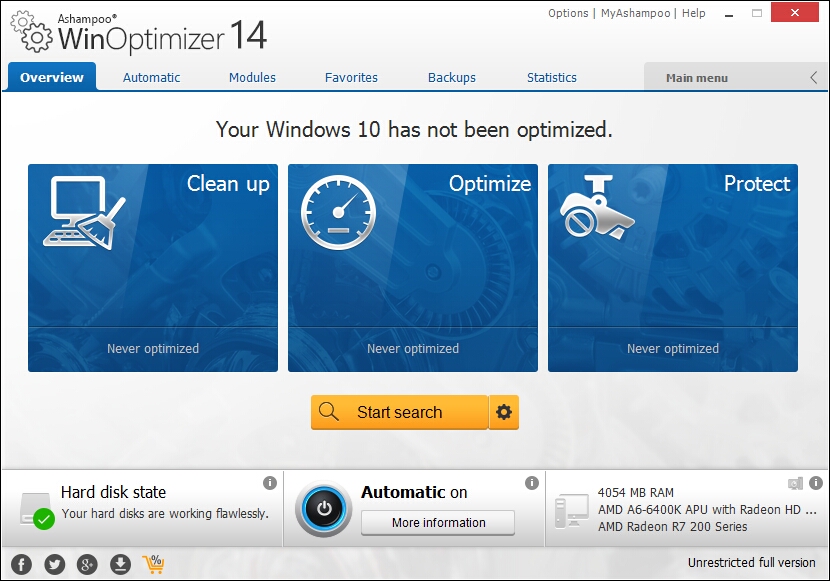Image resolution: width=830 pixels, height=581 pixels.
Task: Click the WinOptimizer gears logo
Action: [32, 33]
